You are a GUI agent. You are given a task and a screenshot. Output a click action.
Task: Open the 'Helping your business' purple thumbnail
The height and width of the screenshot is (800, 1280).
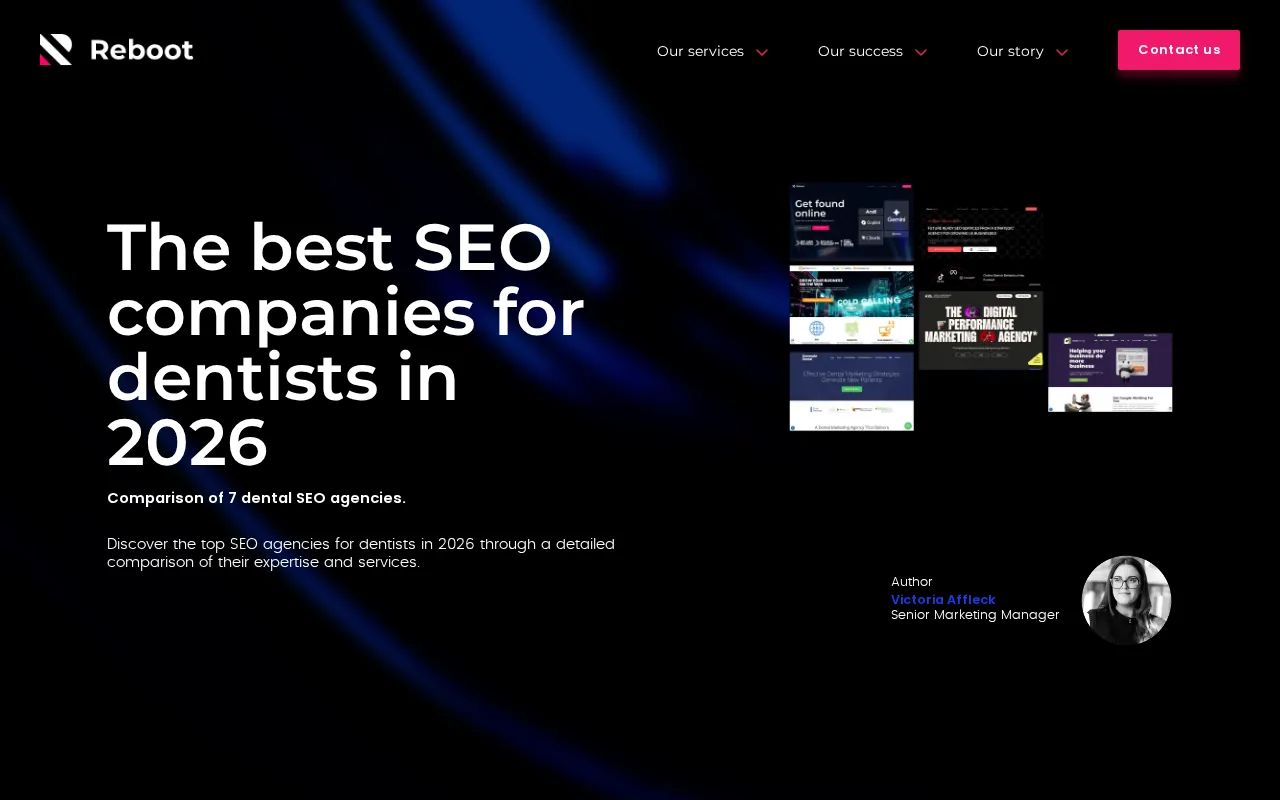pyautogui.click(x=1110, y=372)
